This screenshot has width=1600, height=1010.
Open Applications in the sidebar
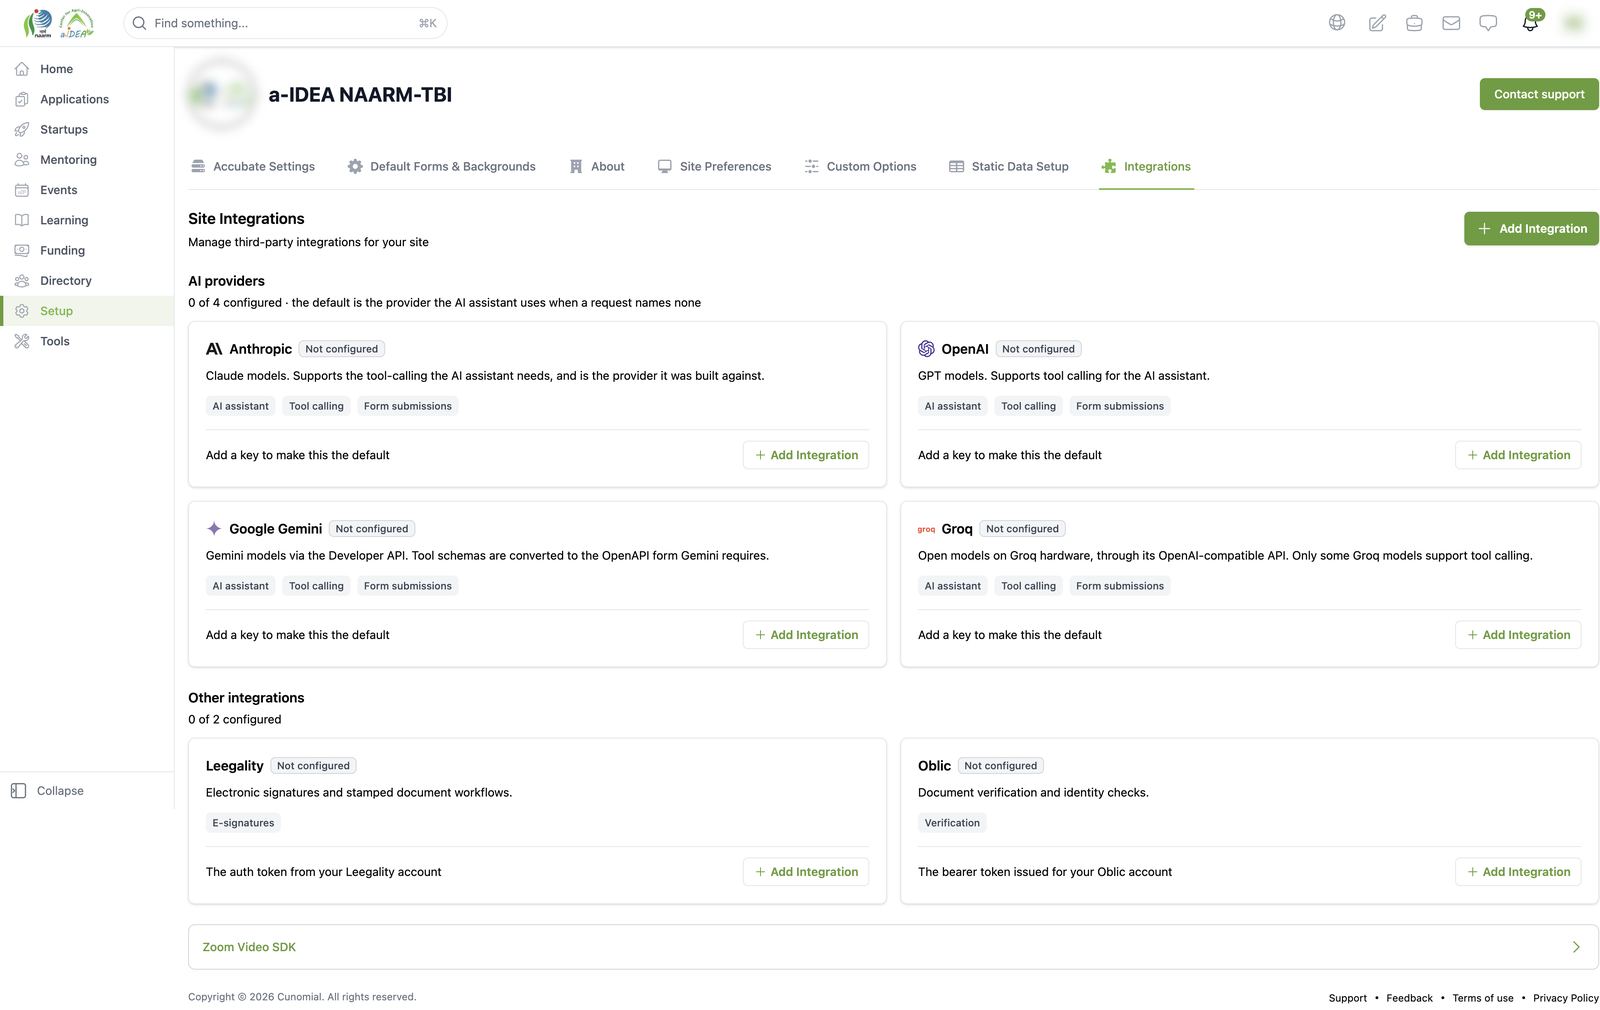pos(87,99)
